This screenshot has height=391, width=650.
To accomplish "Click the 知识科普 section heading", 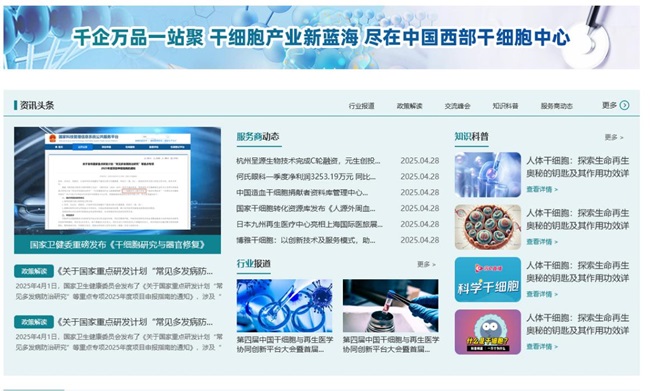I will tap(471, 136).
